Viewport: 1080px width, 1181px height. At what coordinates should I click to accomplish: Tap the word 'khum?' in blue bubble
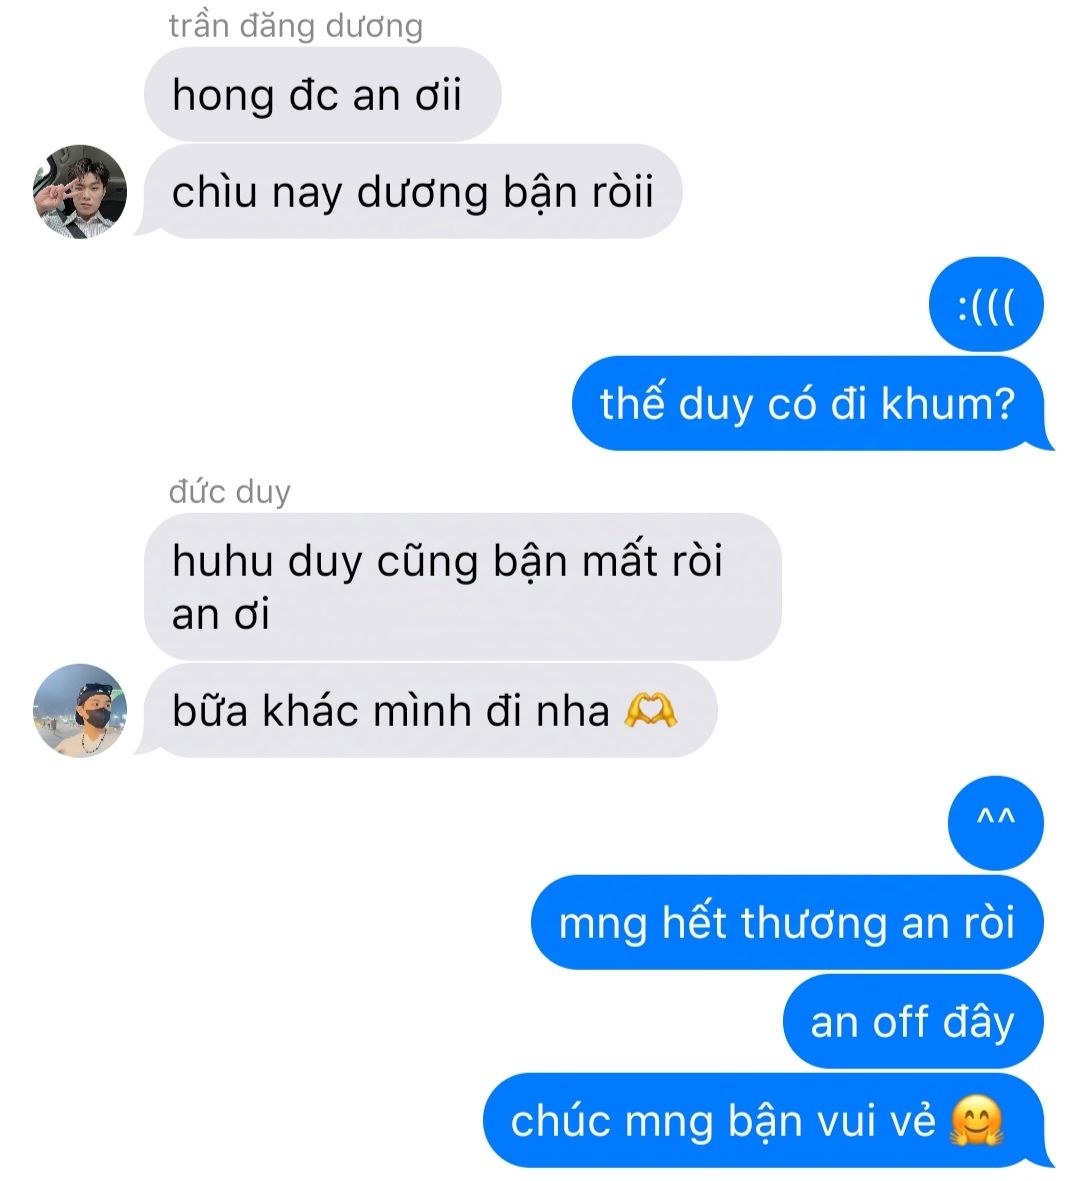tap(948, 404)
